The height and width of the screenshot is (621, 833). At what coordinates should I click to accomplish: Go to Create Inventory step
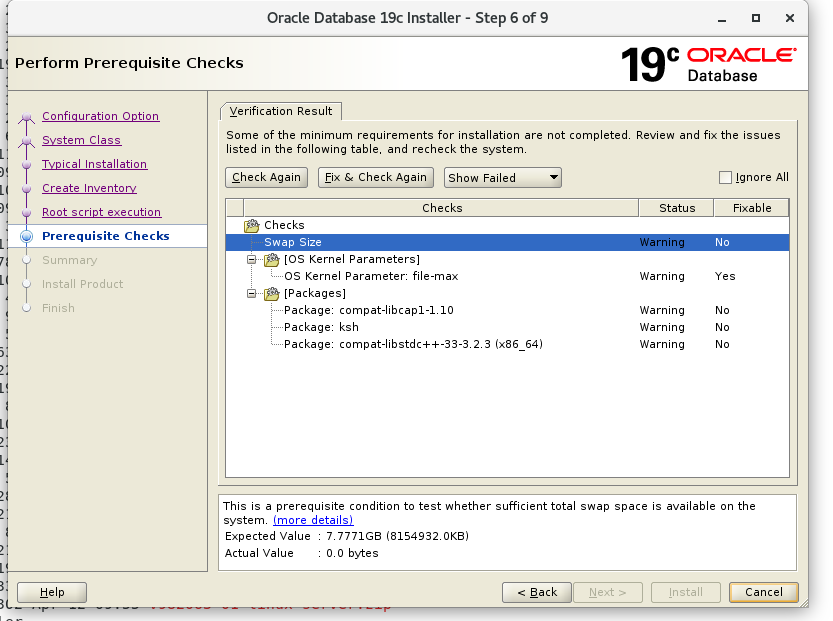(x=89, y=188)
